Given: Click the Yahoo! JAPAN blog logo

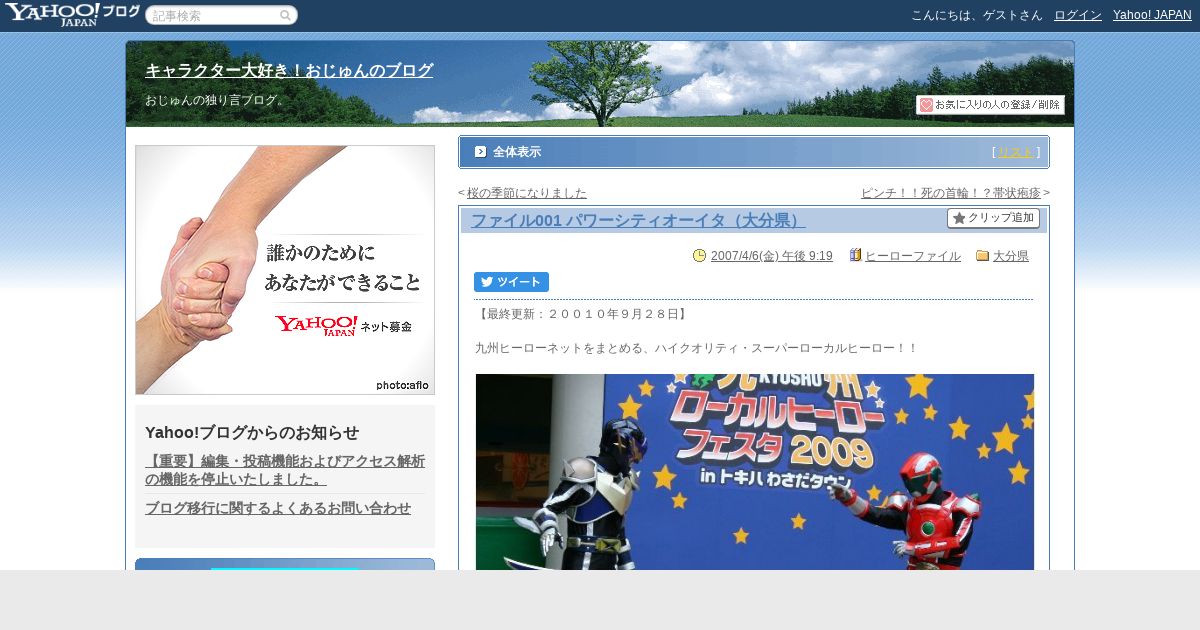Looking at the screenshot, I should (72, 14).
